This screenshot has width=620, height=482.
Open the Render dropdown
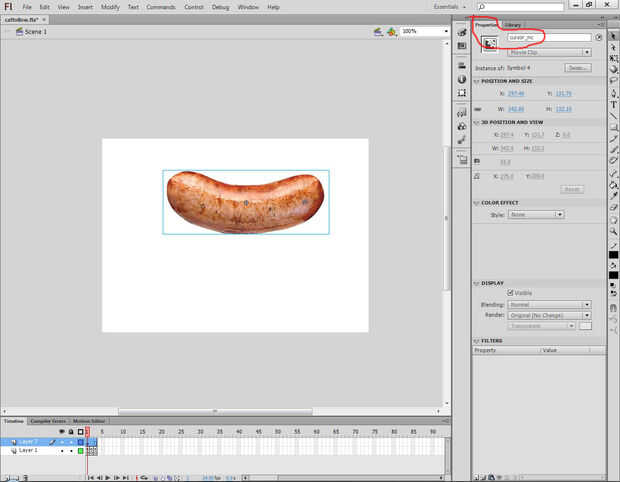coord(549,315)
